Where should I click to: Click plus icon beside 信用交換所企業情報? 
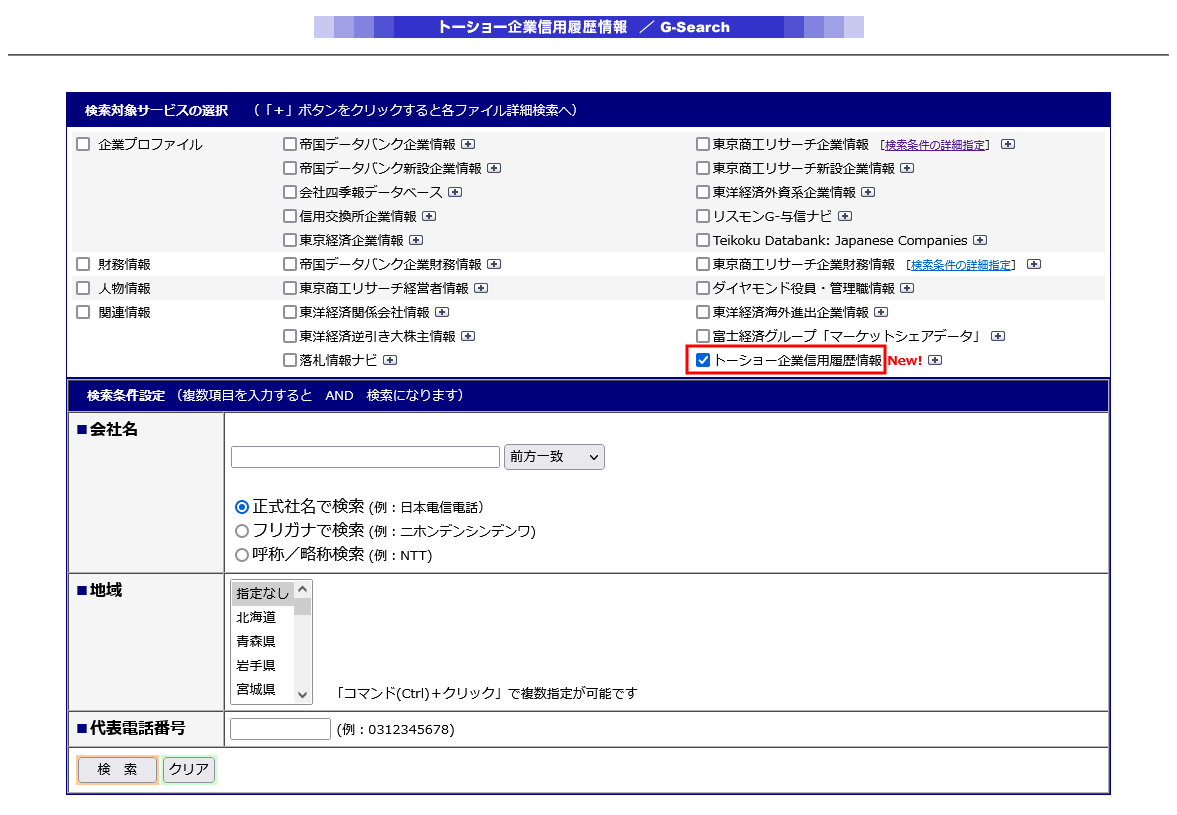coord(429,216)
